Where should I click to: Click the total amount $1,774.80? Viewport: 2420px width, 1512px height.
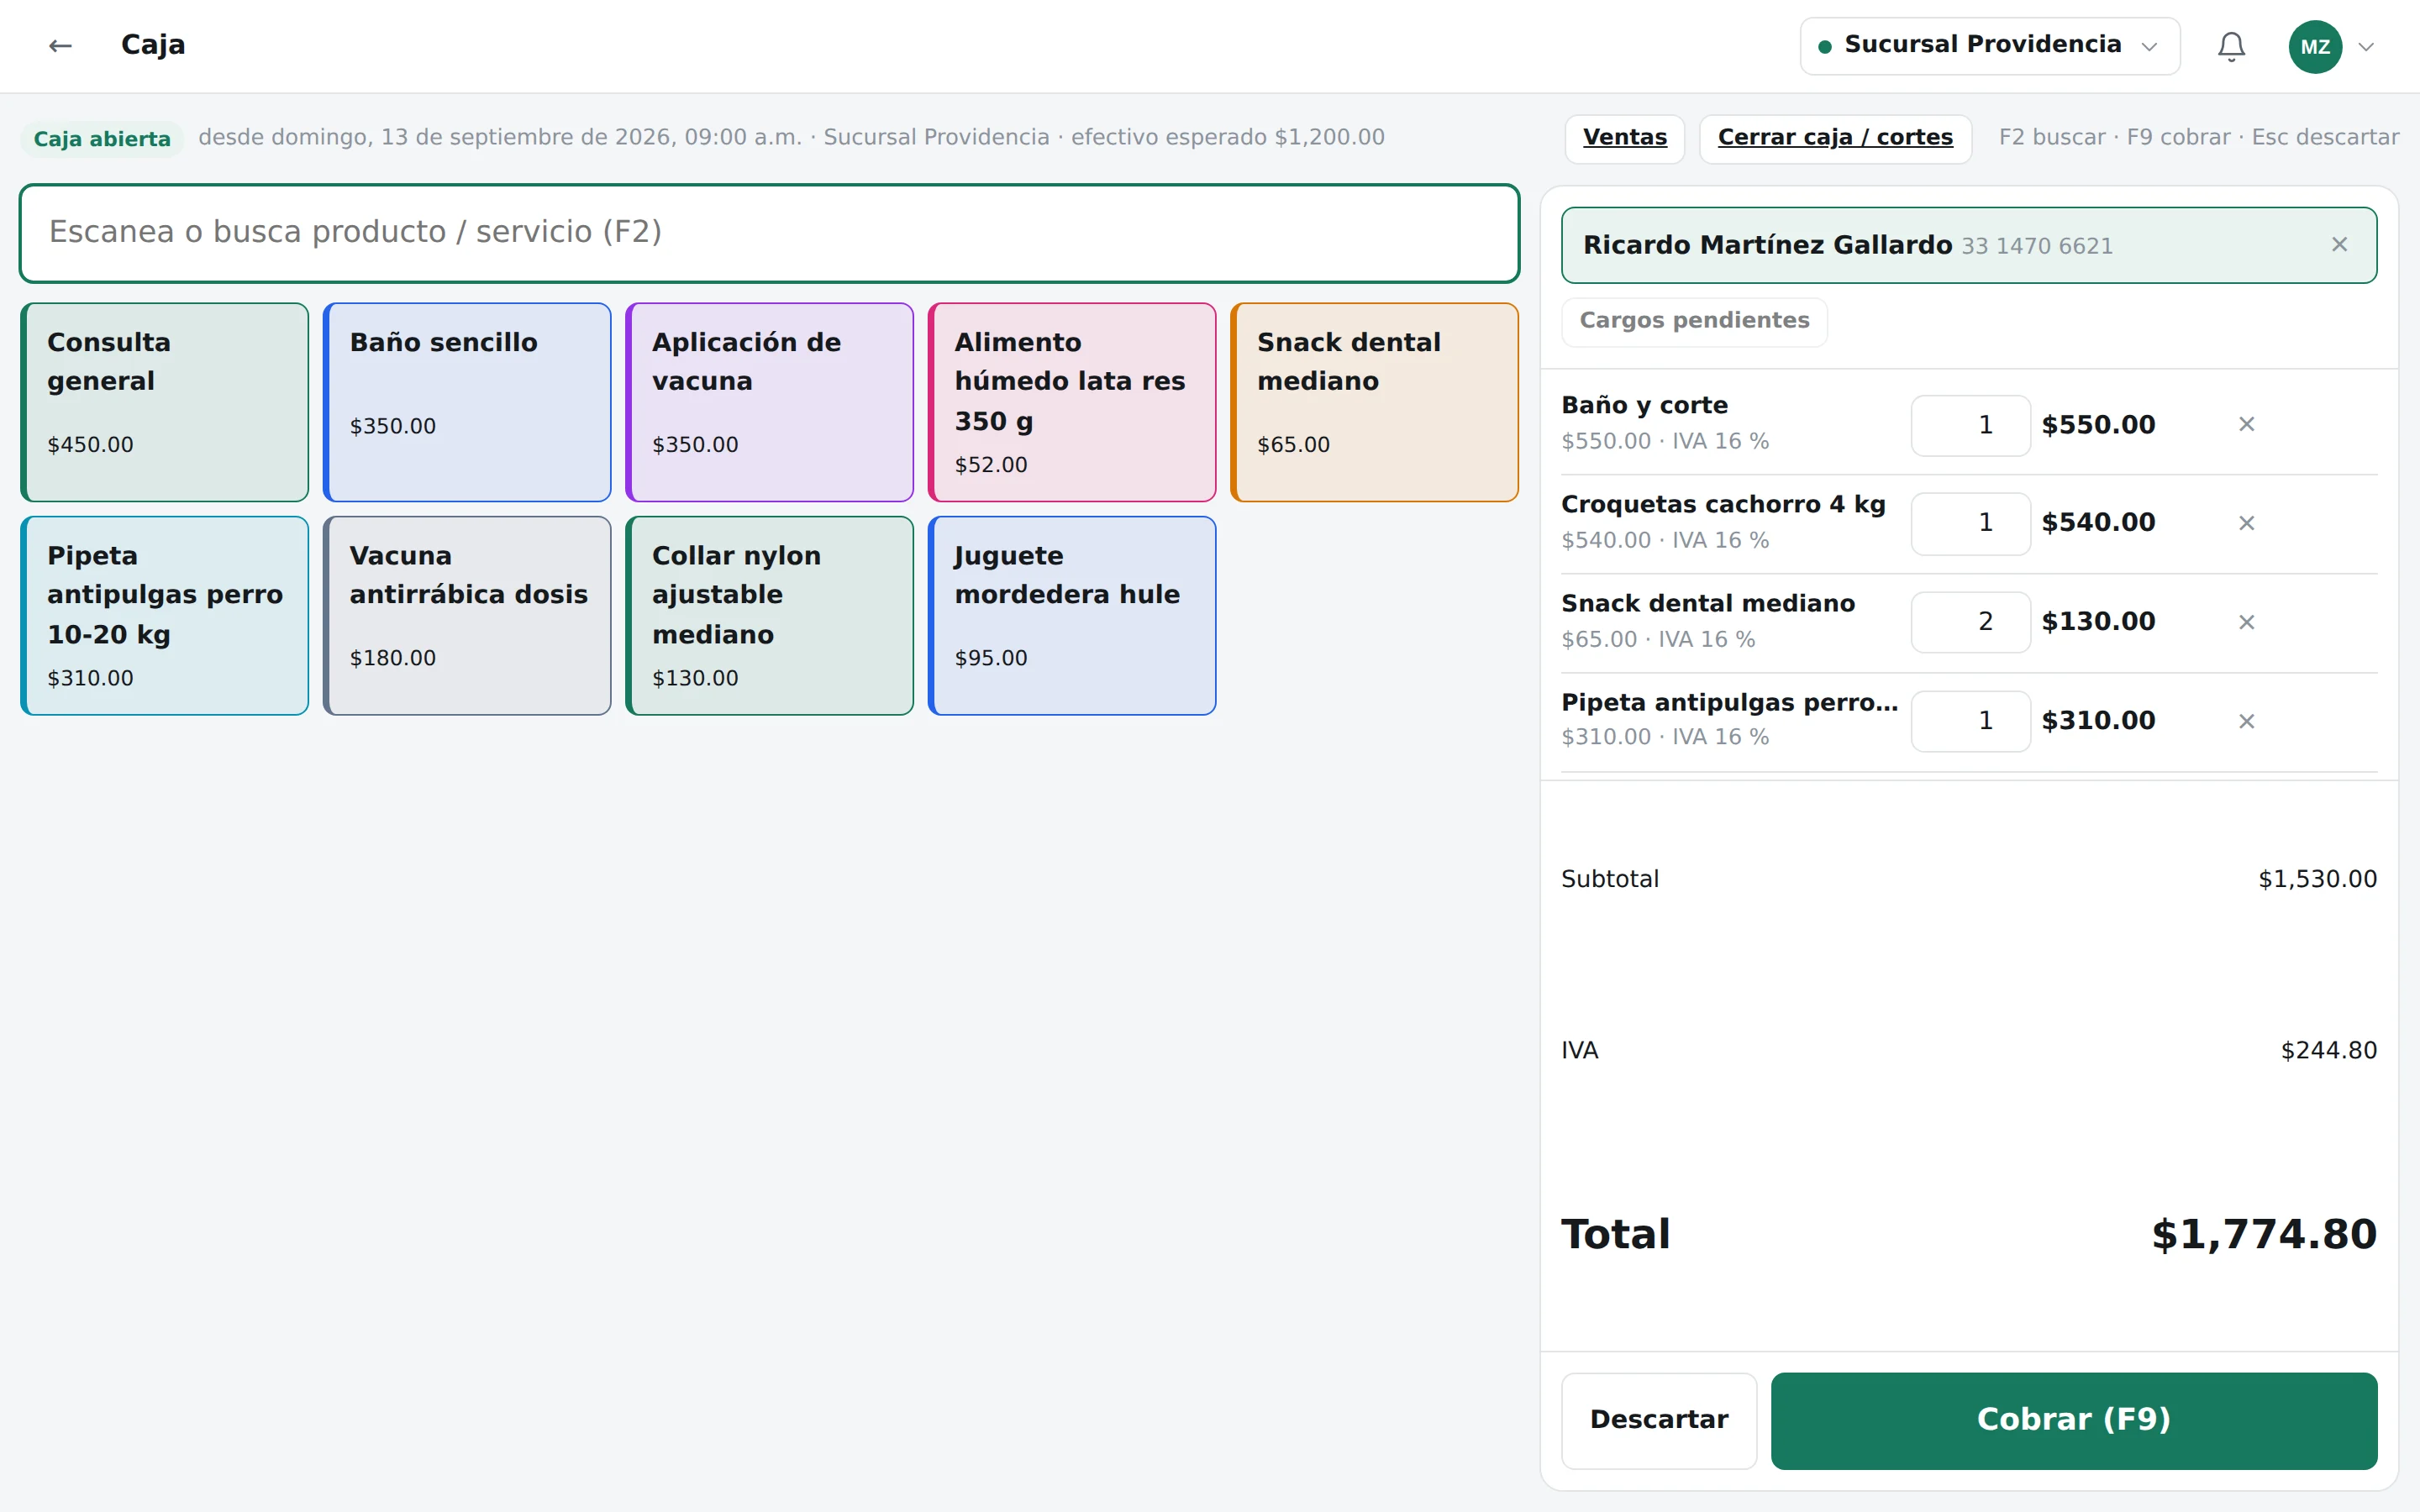tap(2264, 1235)
